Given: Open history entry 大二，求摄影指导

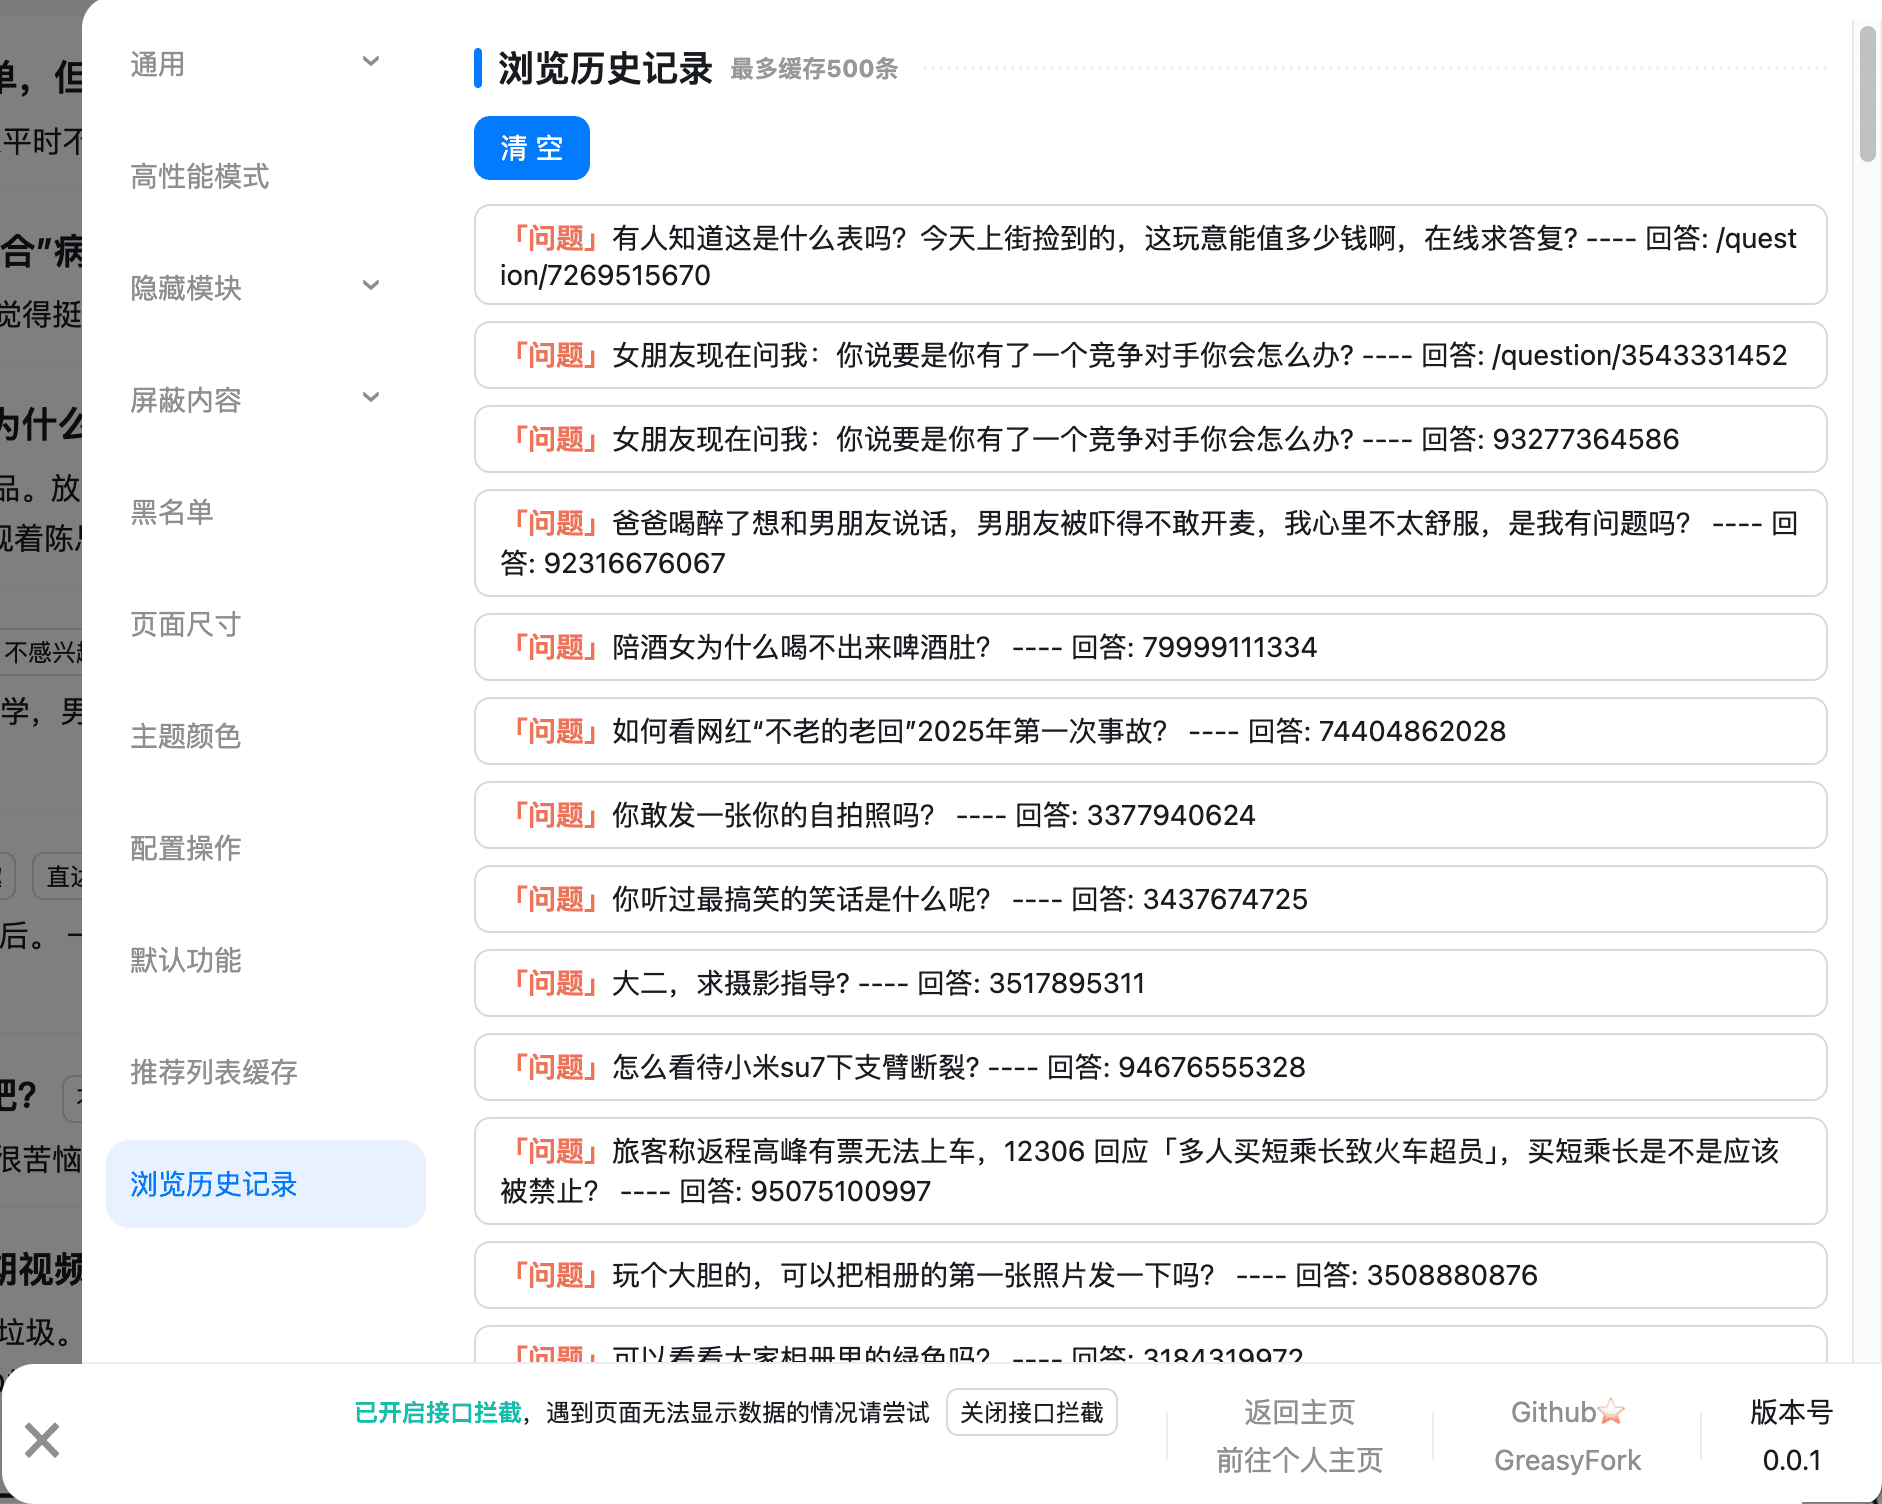Looking at the screenshot, I should coord(1150,983).
